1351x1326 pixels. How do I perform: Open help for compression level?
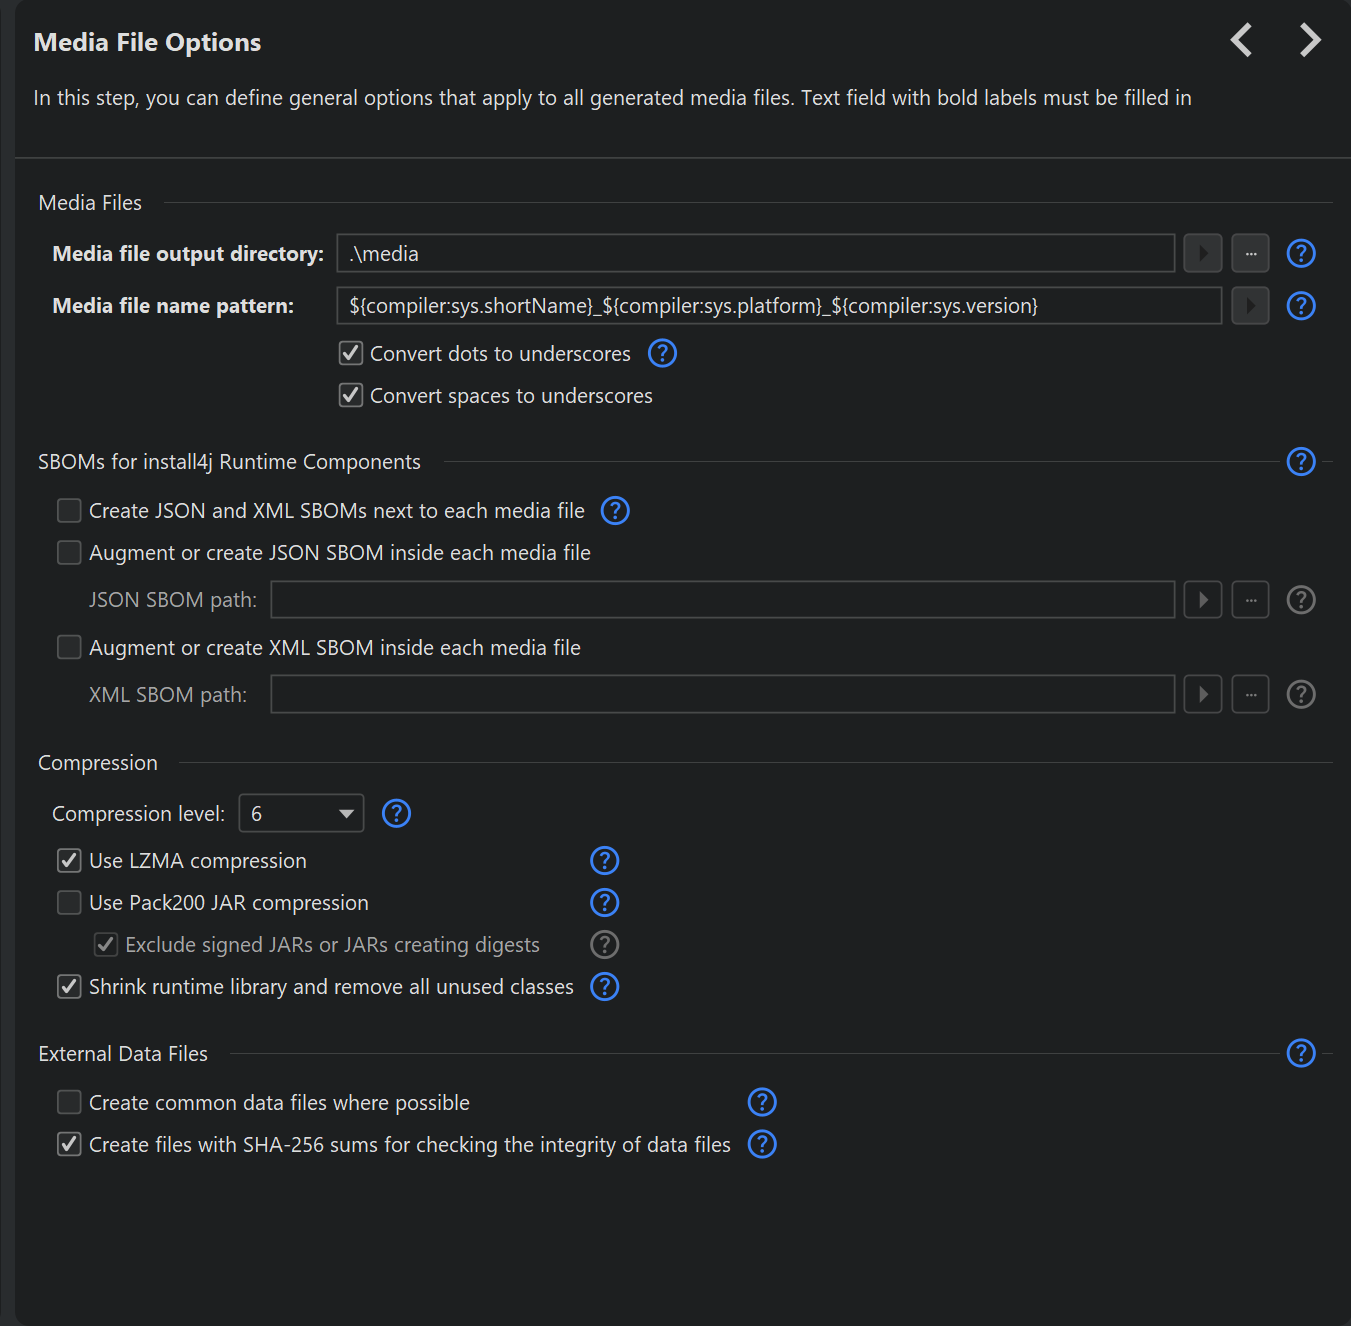pyautogui.click(x=396, y=814)
